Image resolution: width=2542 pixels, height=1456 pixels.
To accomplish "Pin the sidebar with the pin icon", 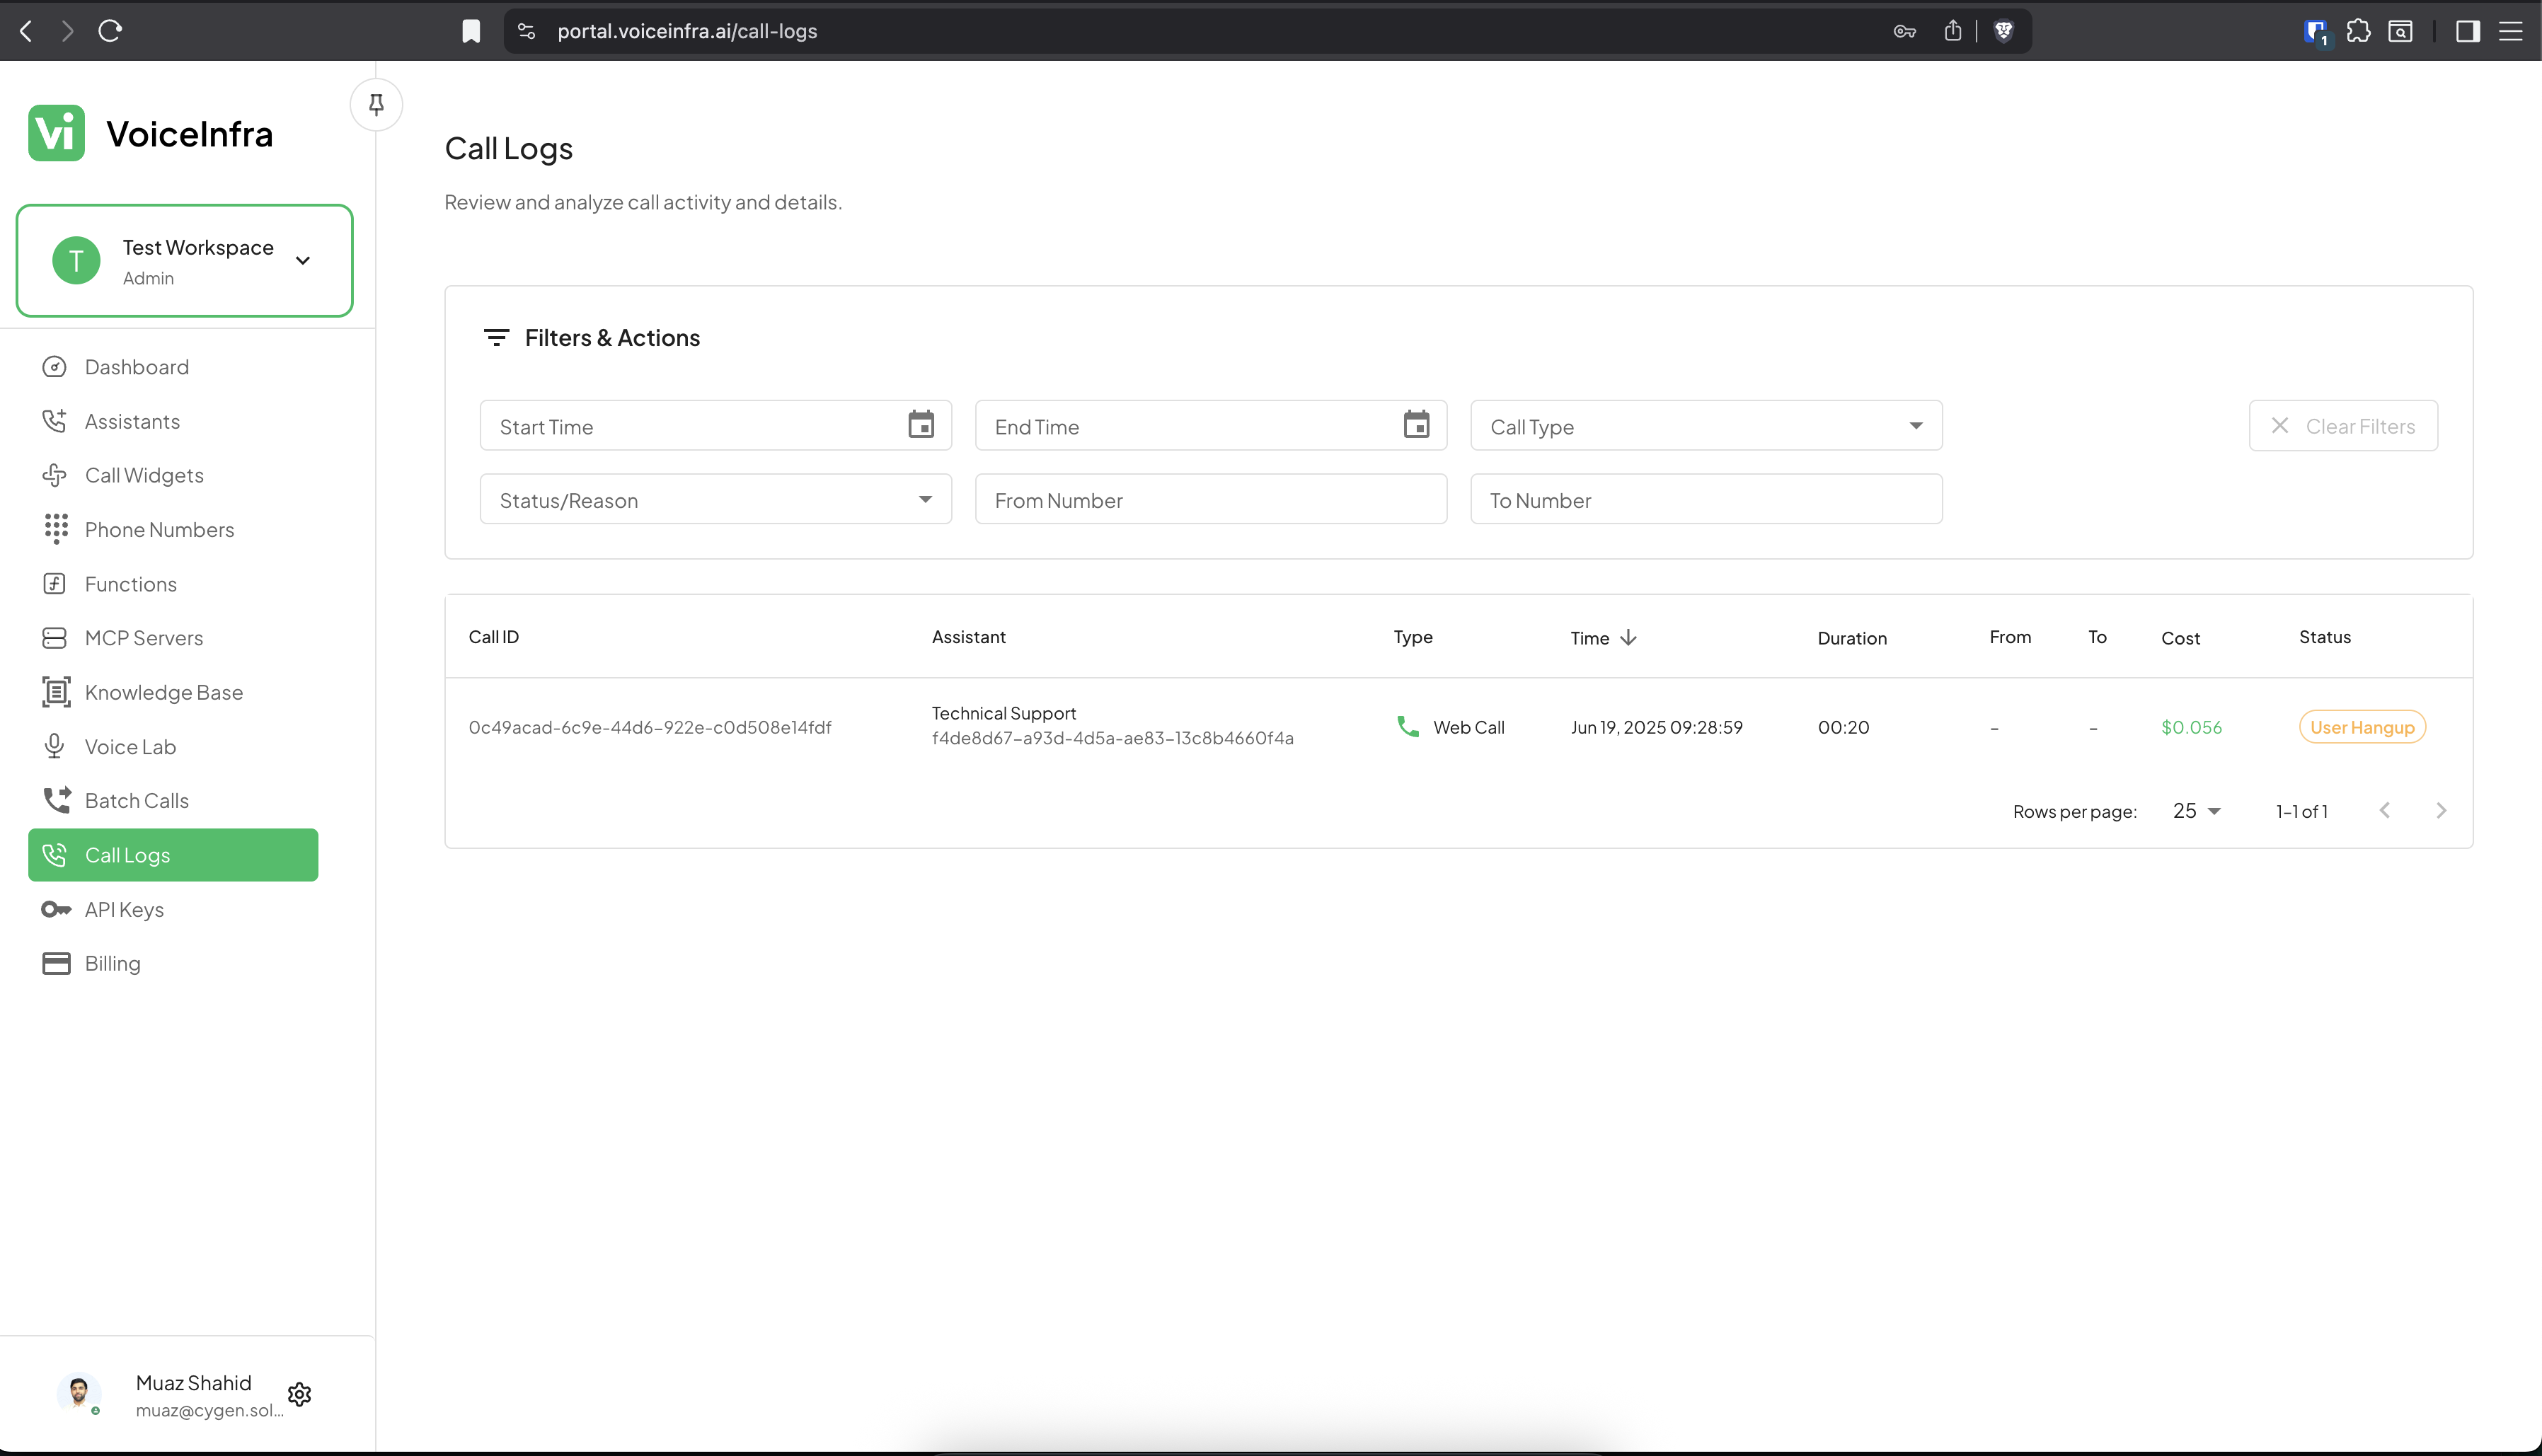I will coord(376,105).
